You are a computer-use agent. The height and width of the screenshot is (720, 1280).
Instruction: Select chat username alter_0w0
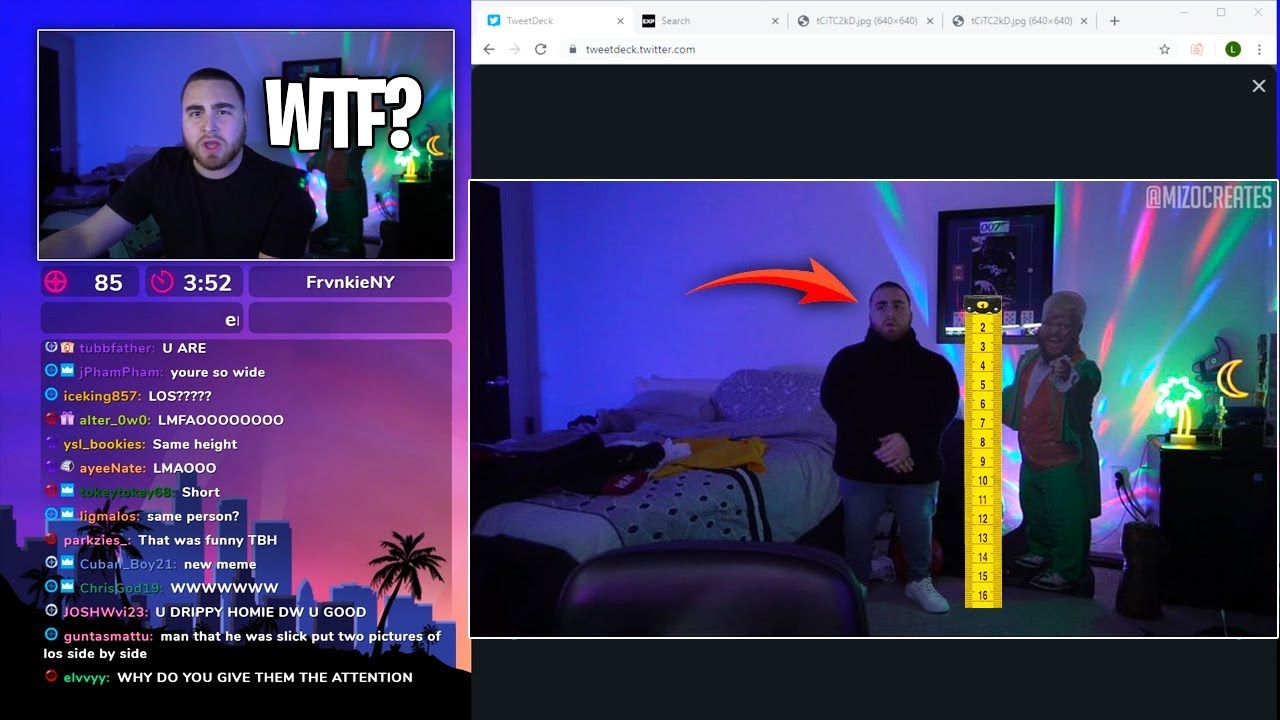tap(114, 420)
